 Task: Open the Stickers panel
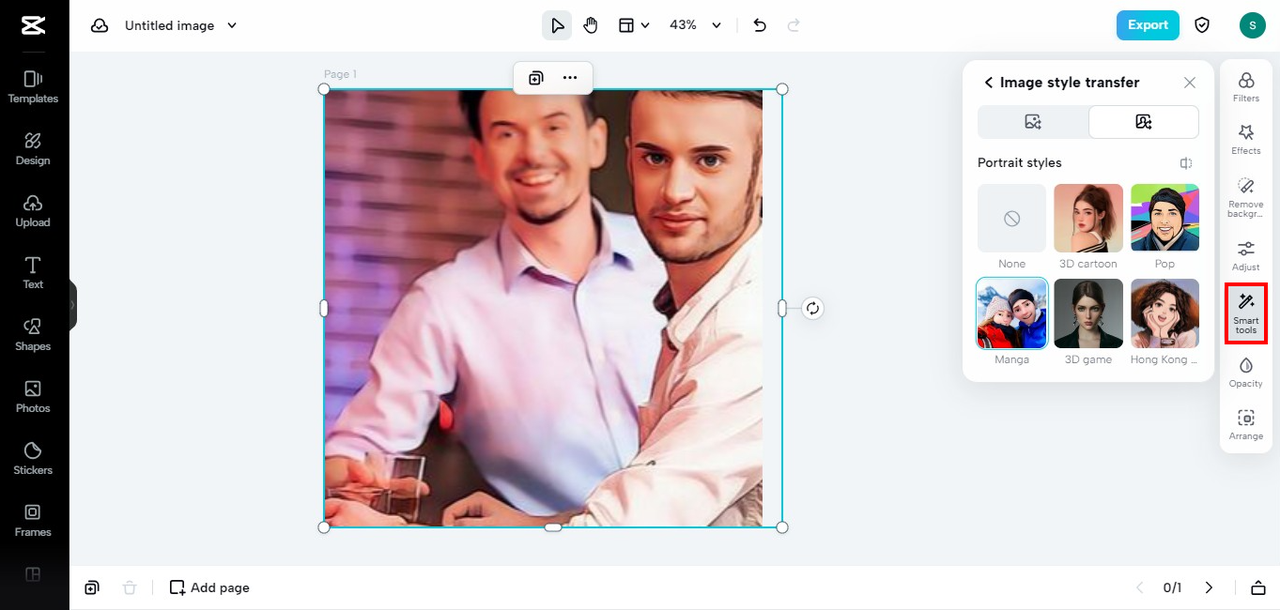(x=33, y=459)
